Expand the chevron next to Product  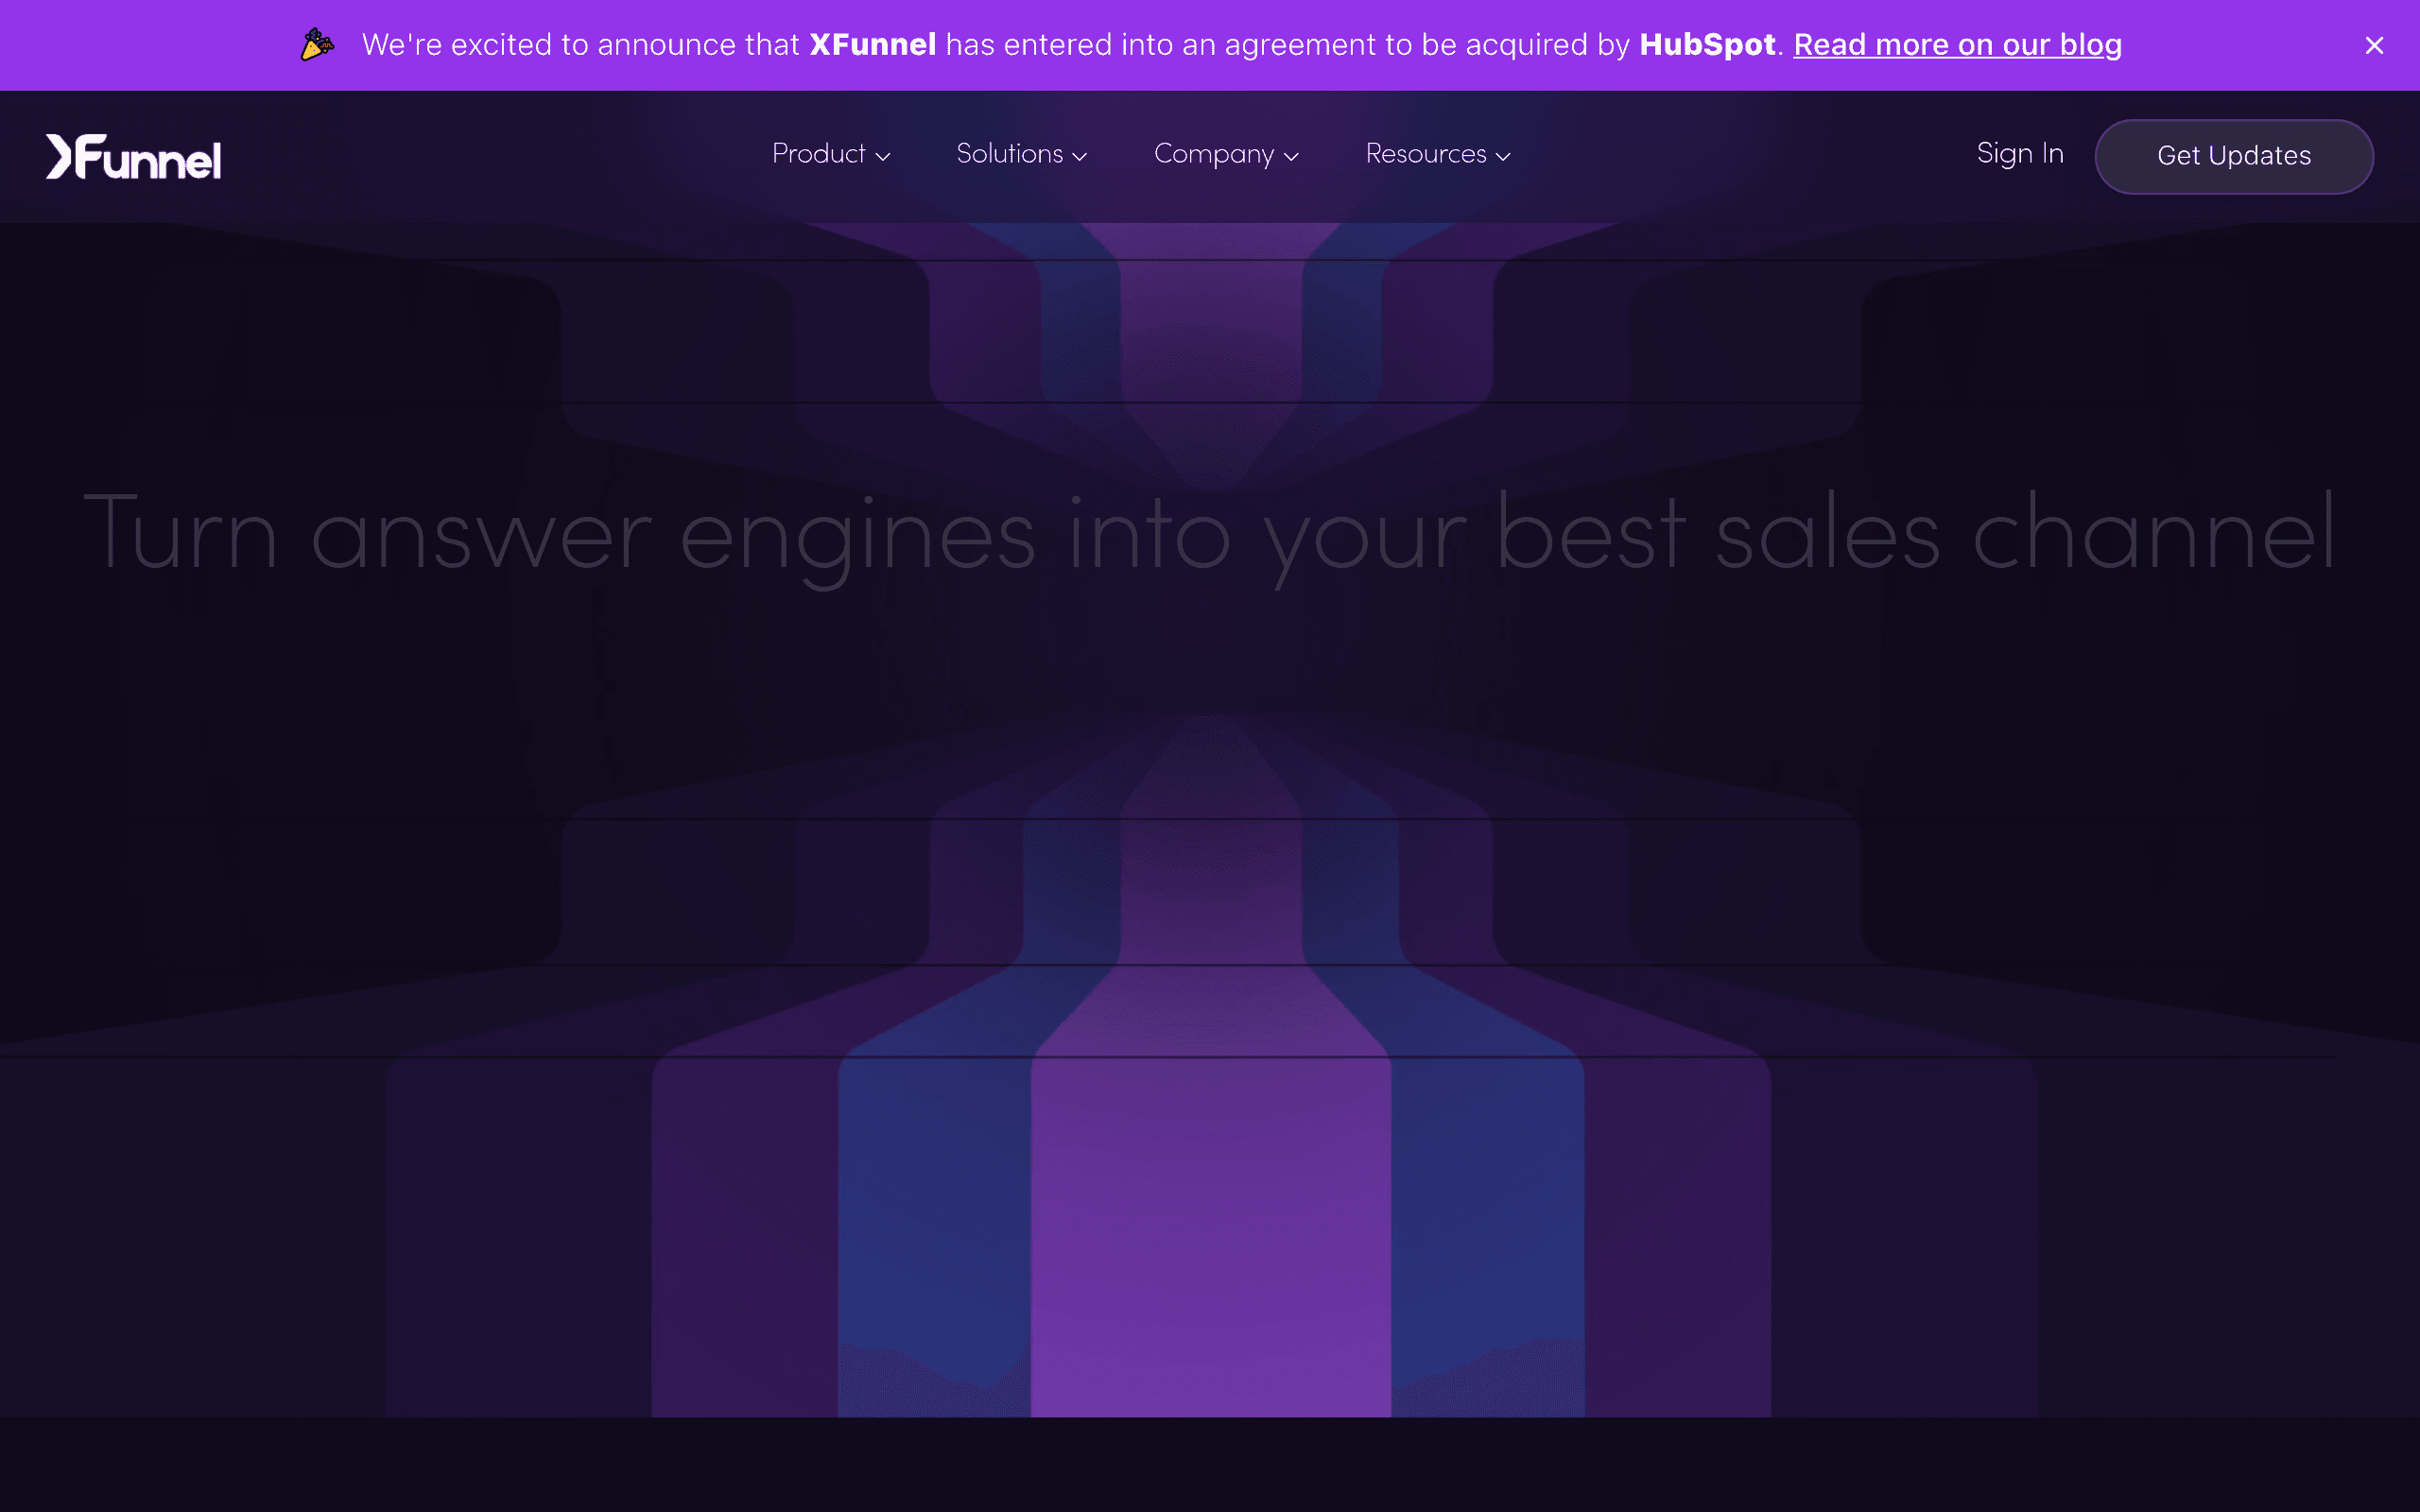pos(882,157)
